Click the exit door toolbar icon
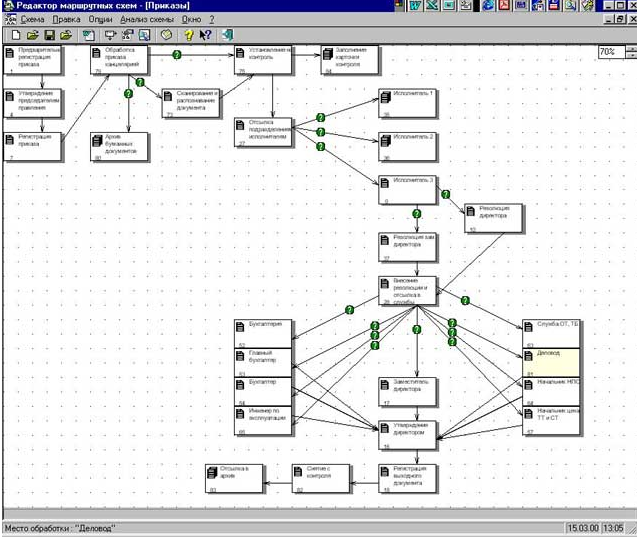 coord(228,35)
